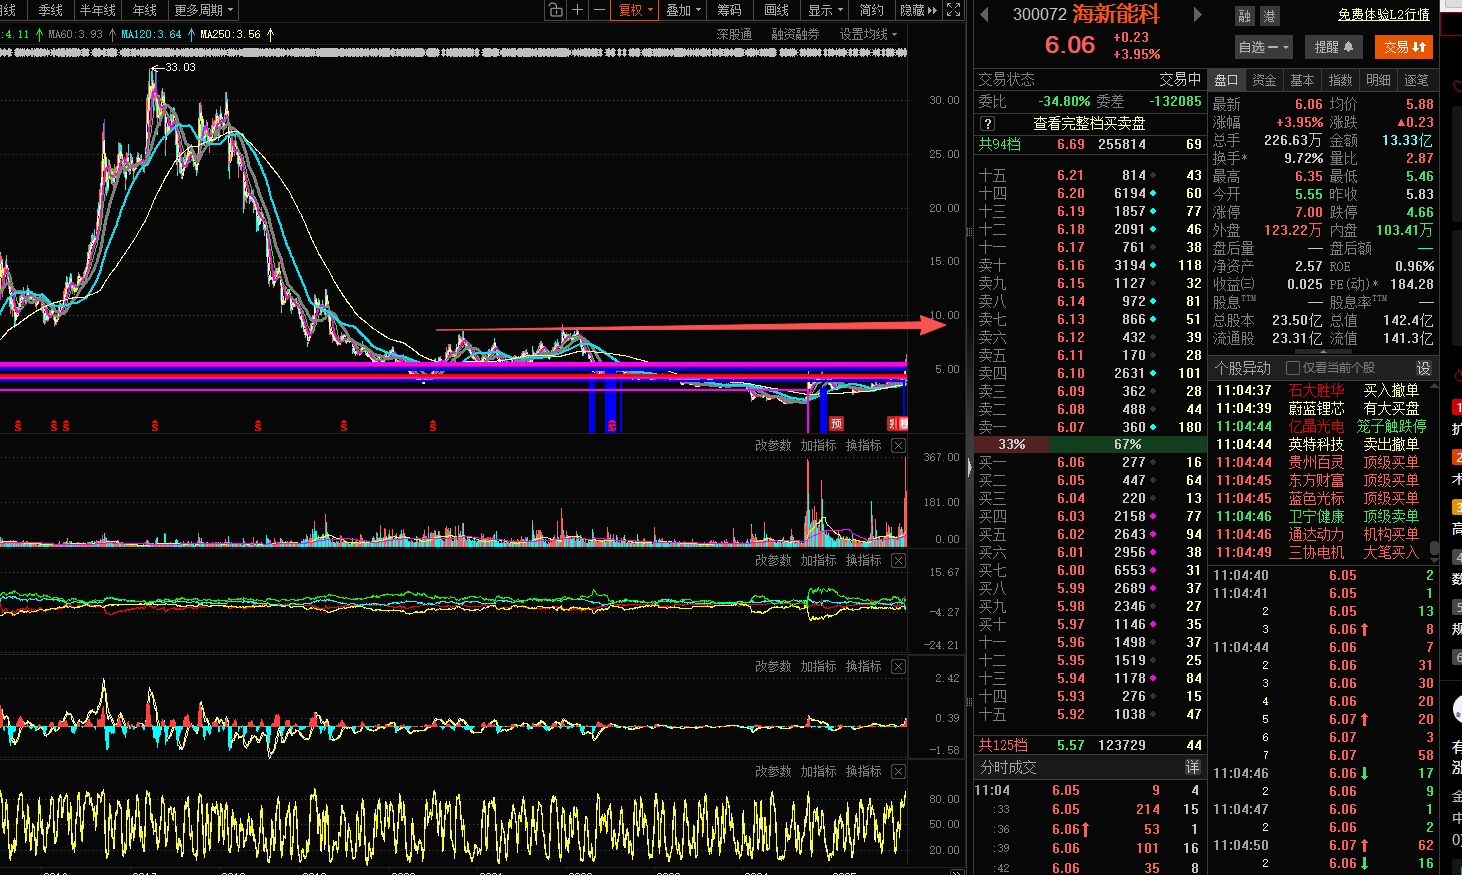Open the 复权 dropdown
This screenshot has width=1462, height=875.
coord(635,10)
